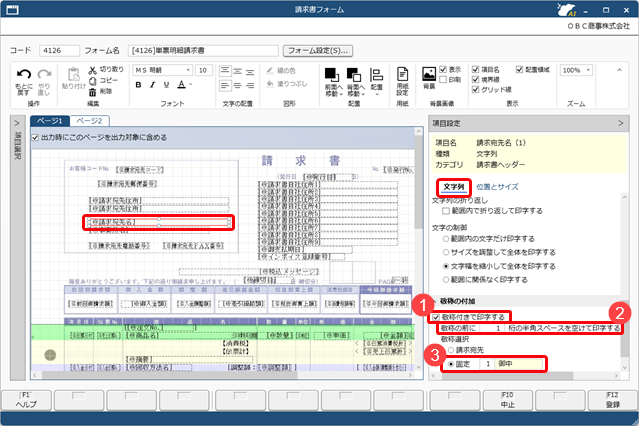Toggle bold font formatting
Image resolution: width=639 pixels, height=426 pixels.
(138, 85)
